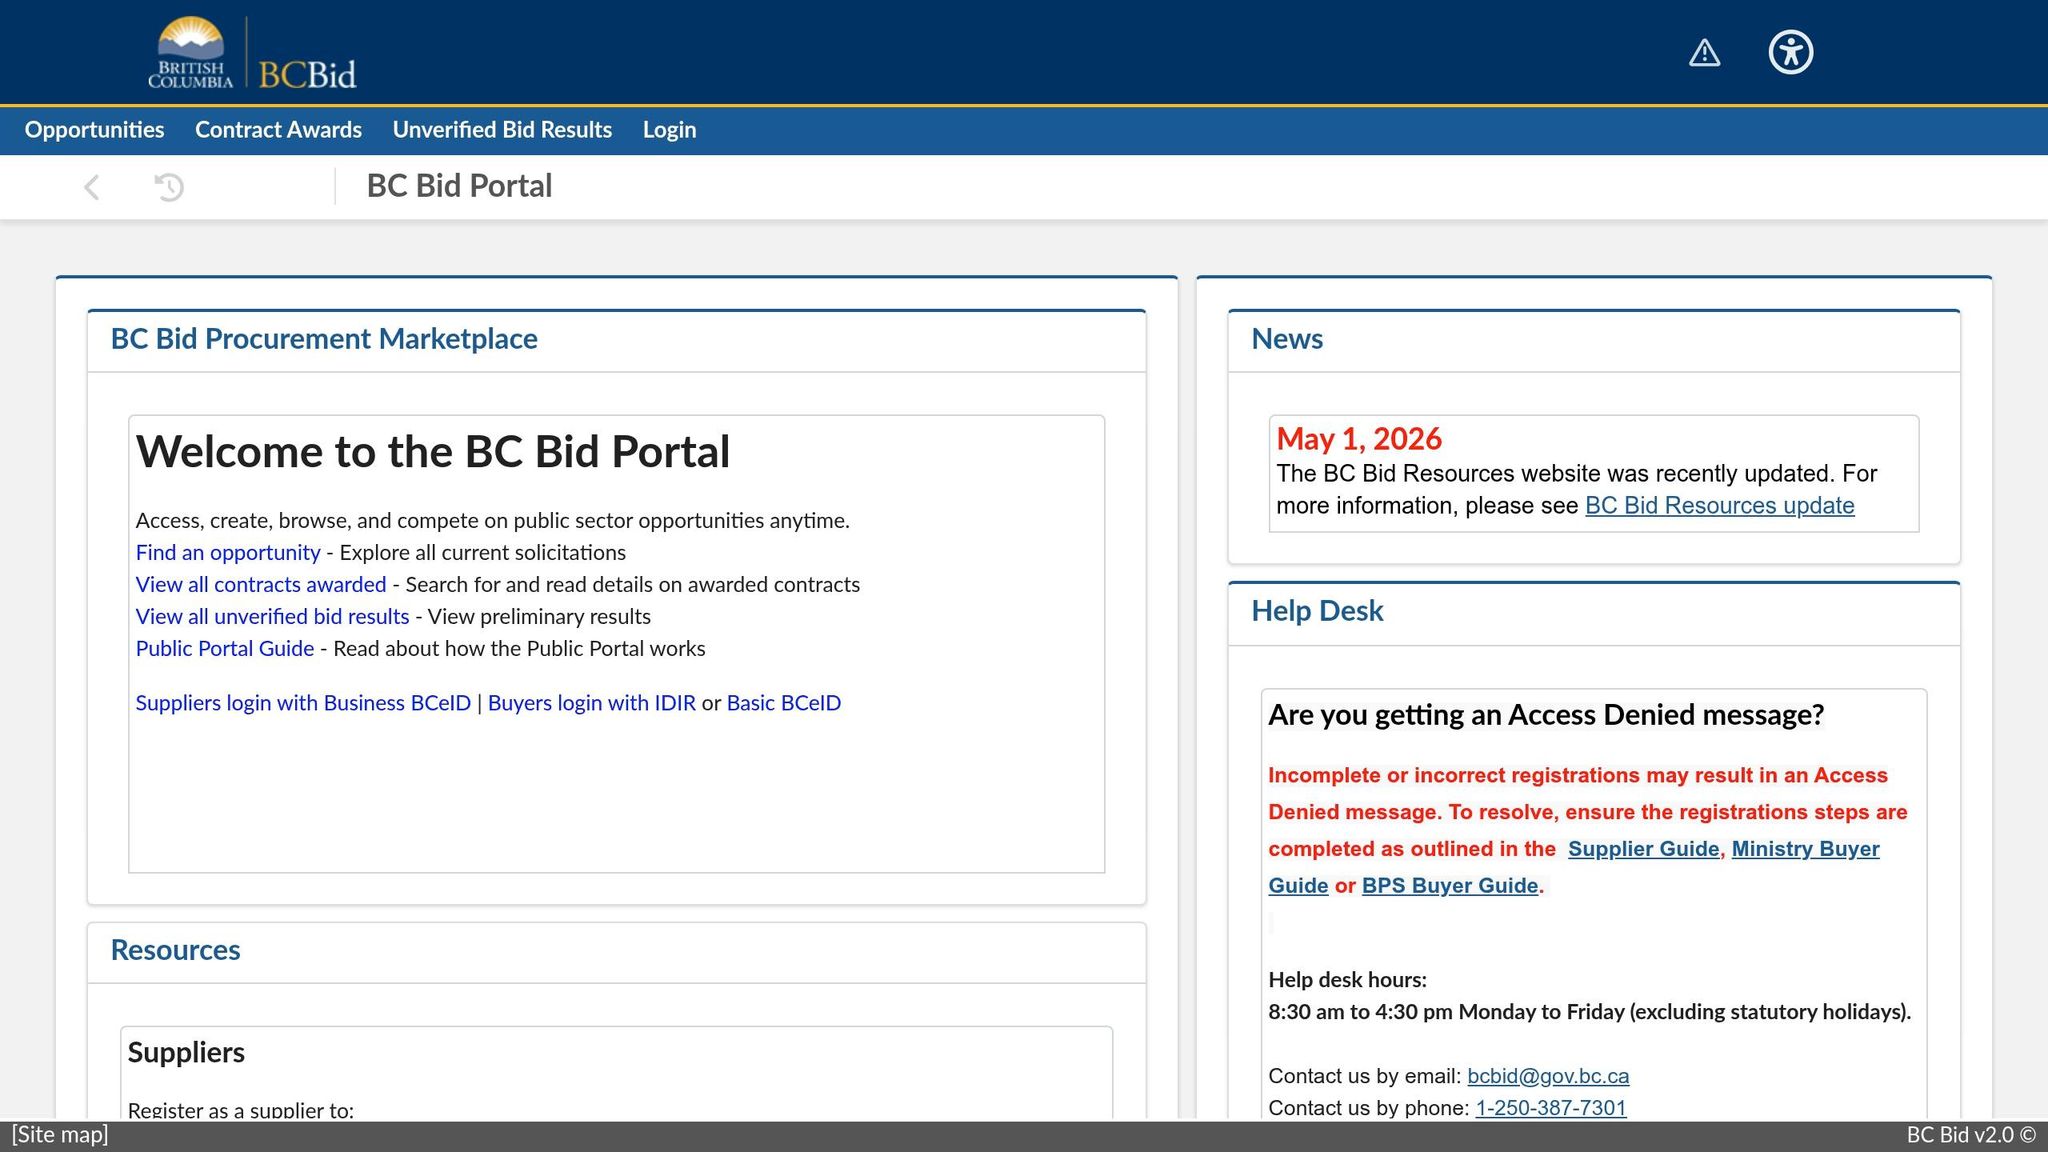The image size is (2048, 1152).
Task: Click the Access Denied message question heading
Action: [1546, 715]
